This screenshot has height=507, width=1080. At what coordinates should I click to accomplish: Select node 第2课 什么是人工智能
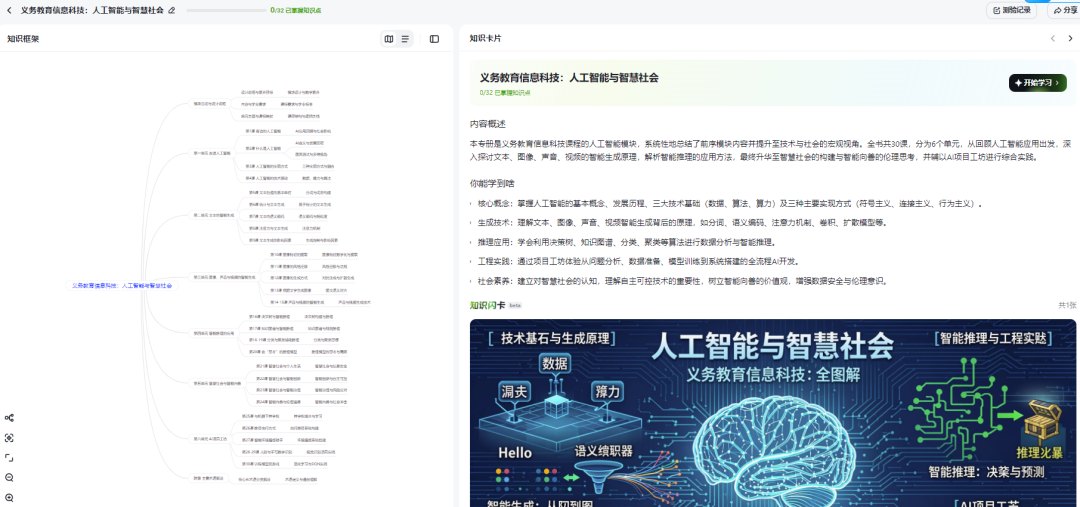tap(263, 148)
